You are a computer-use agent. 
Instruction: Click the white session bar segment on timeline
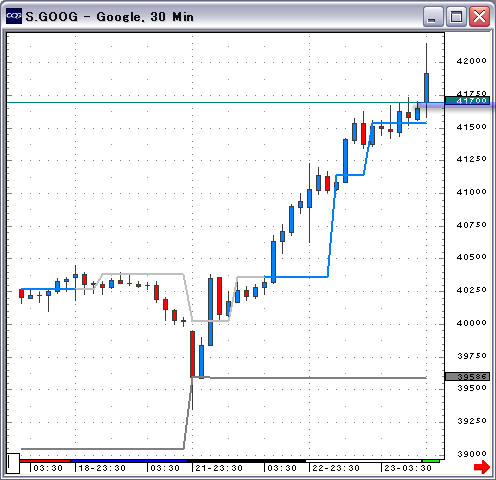[364, 461]
